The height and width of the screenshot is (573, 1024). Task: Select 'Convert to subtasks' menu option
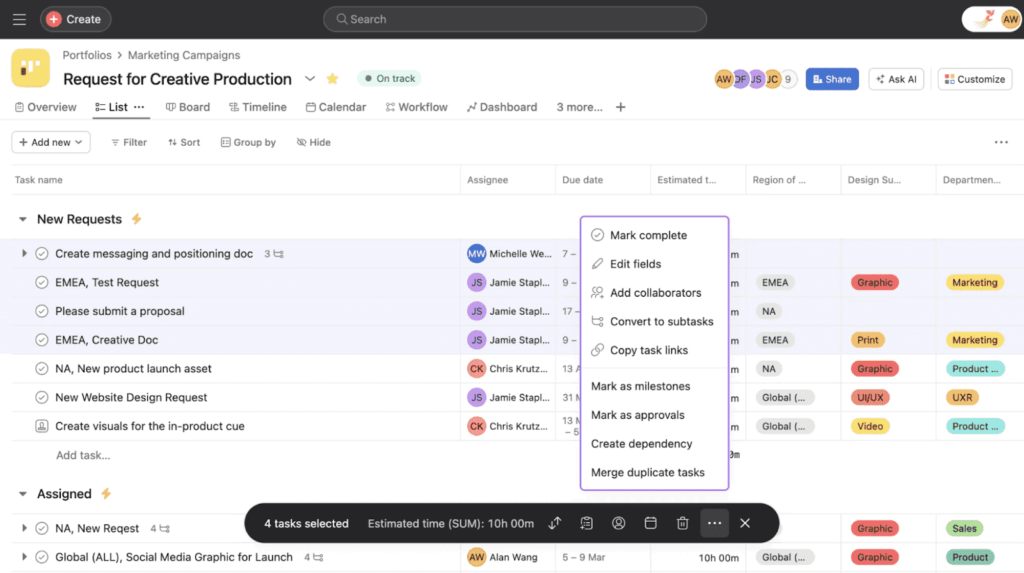661,322
